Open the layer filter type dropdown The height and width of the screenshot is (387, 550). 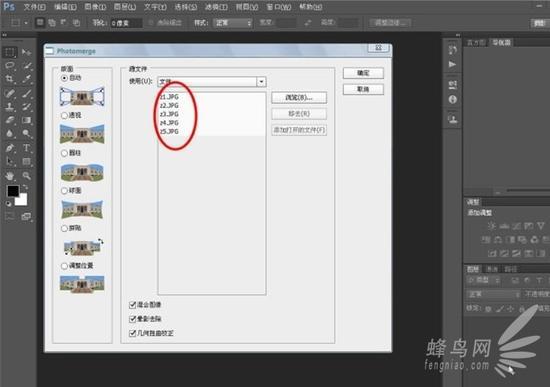click(x=484, y=280)
